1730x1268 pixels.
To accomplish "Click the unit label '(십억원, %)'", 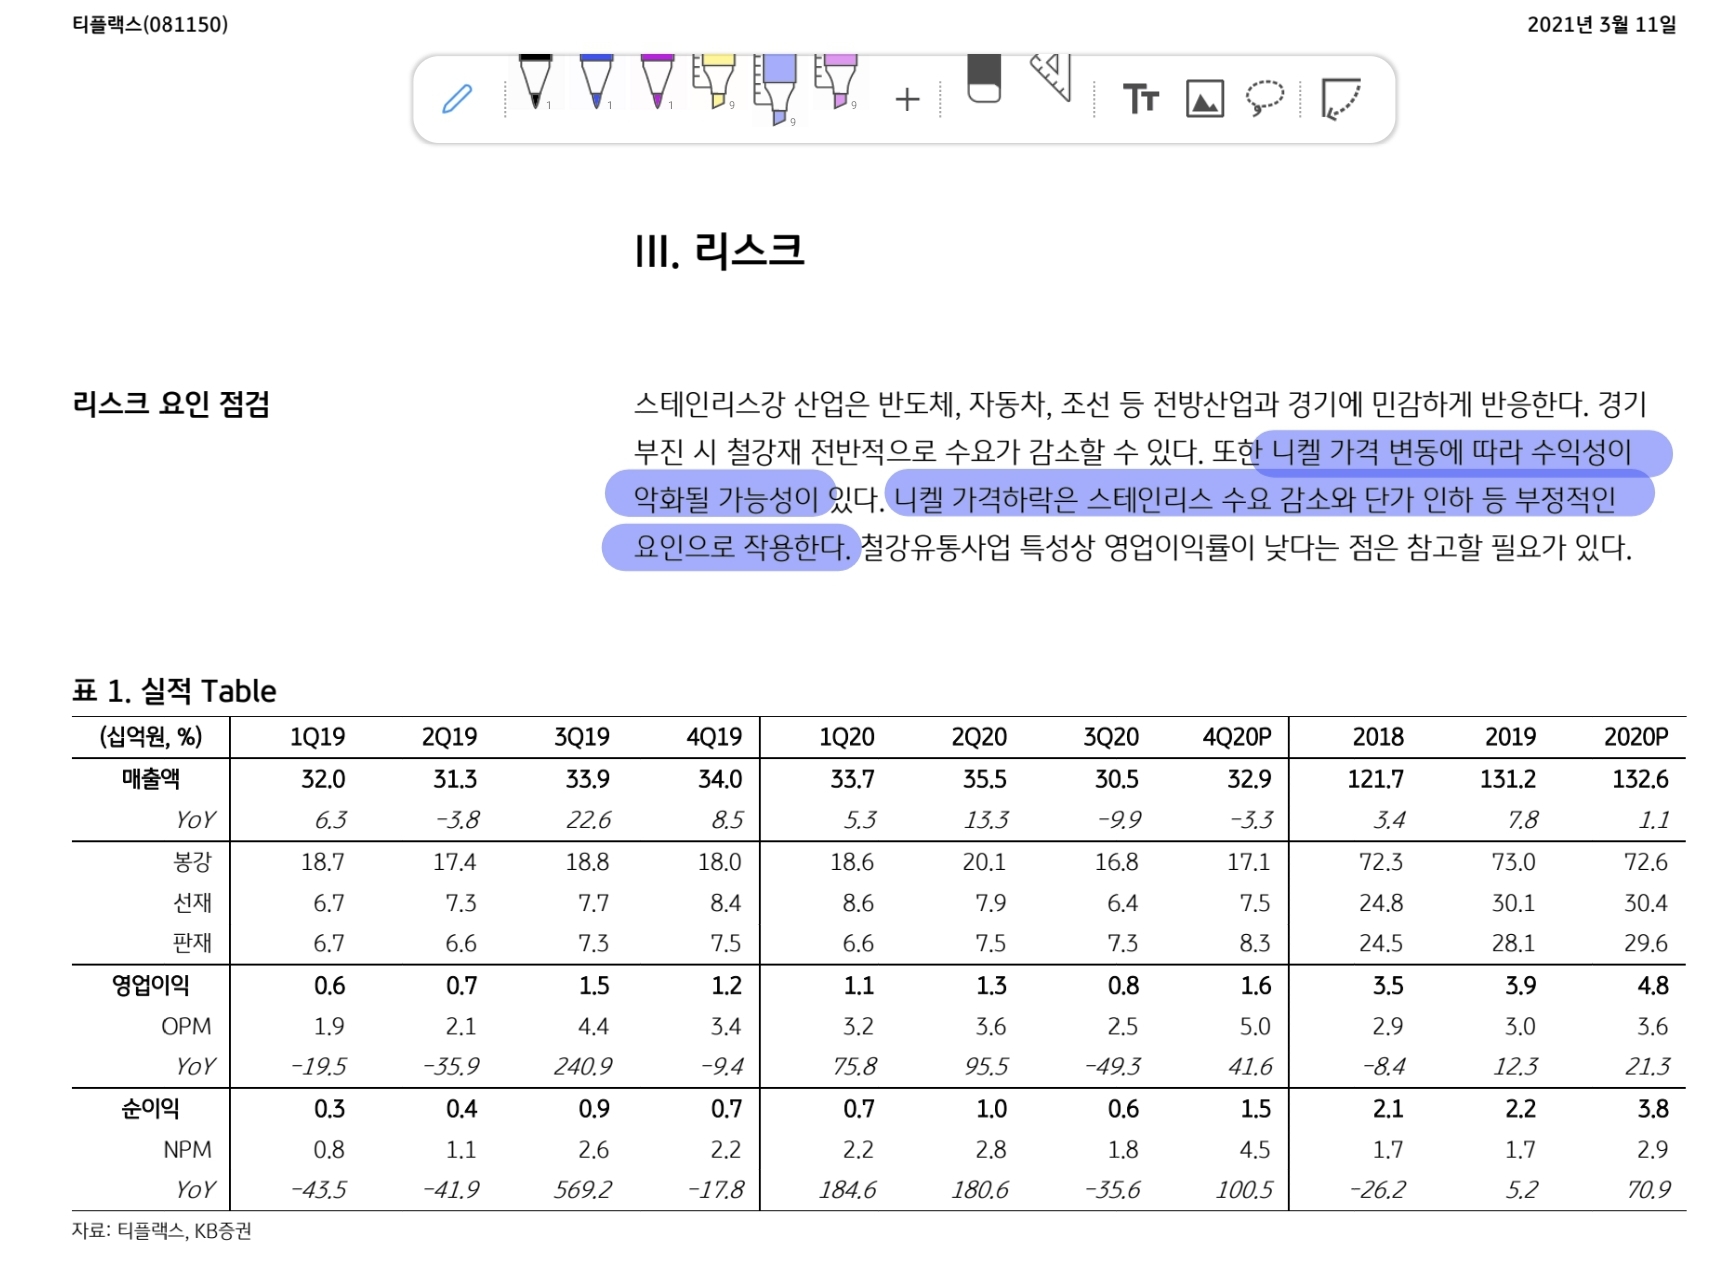I will [x=151, y=737].
